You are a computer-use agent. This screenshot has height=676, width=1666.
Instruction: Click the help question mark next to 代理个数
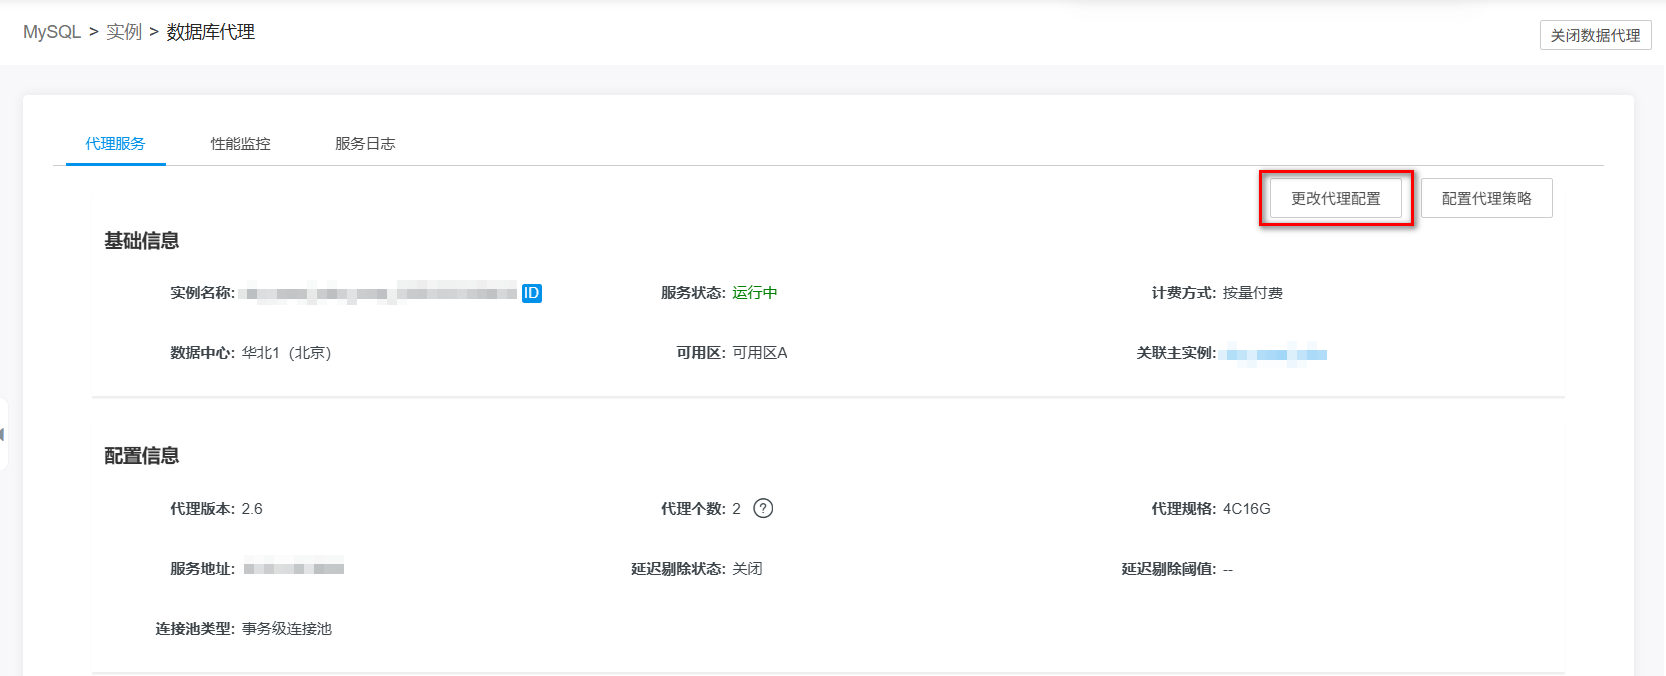click(763, 508)
